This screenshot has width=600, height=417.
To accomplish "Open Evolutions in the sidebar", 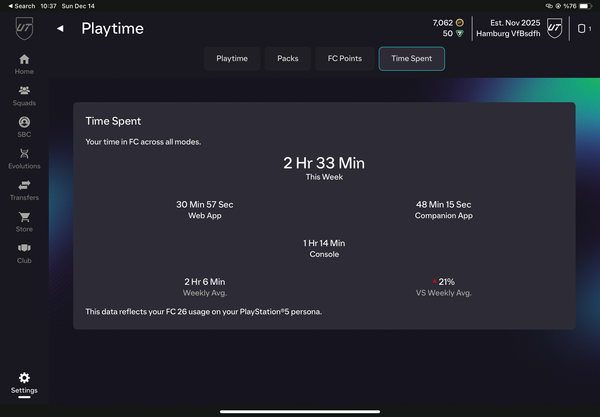I will click(24, 158).
